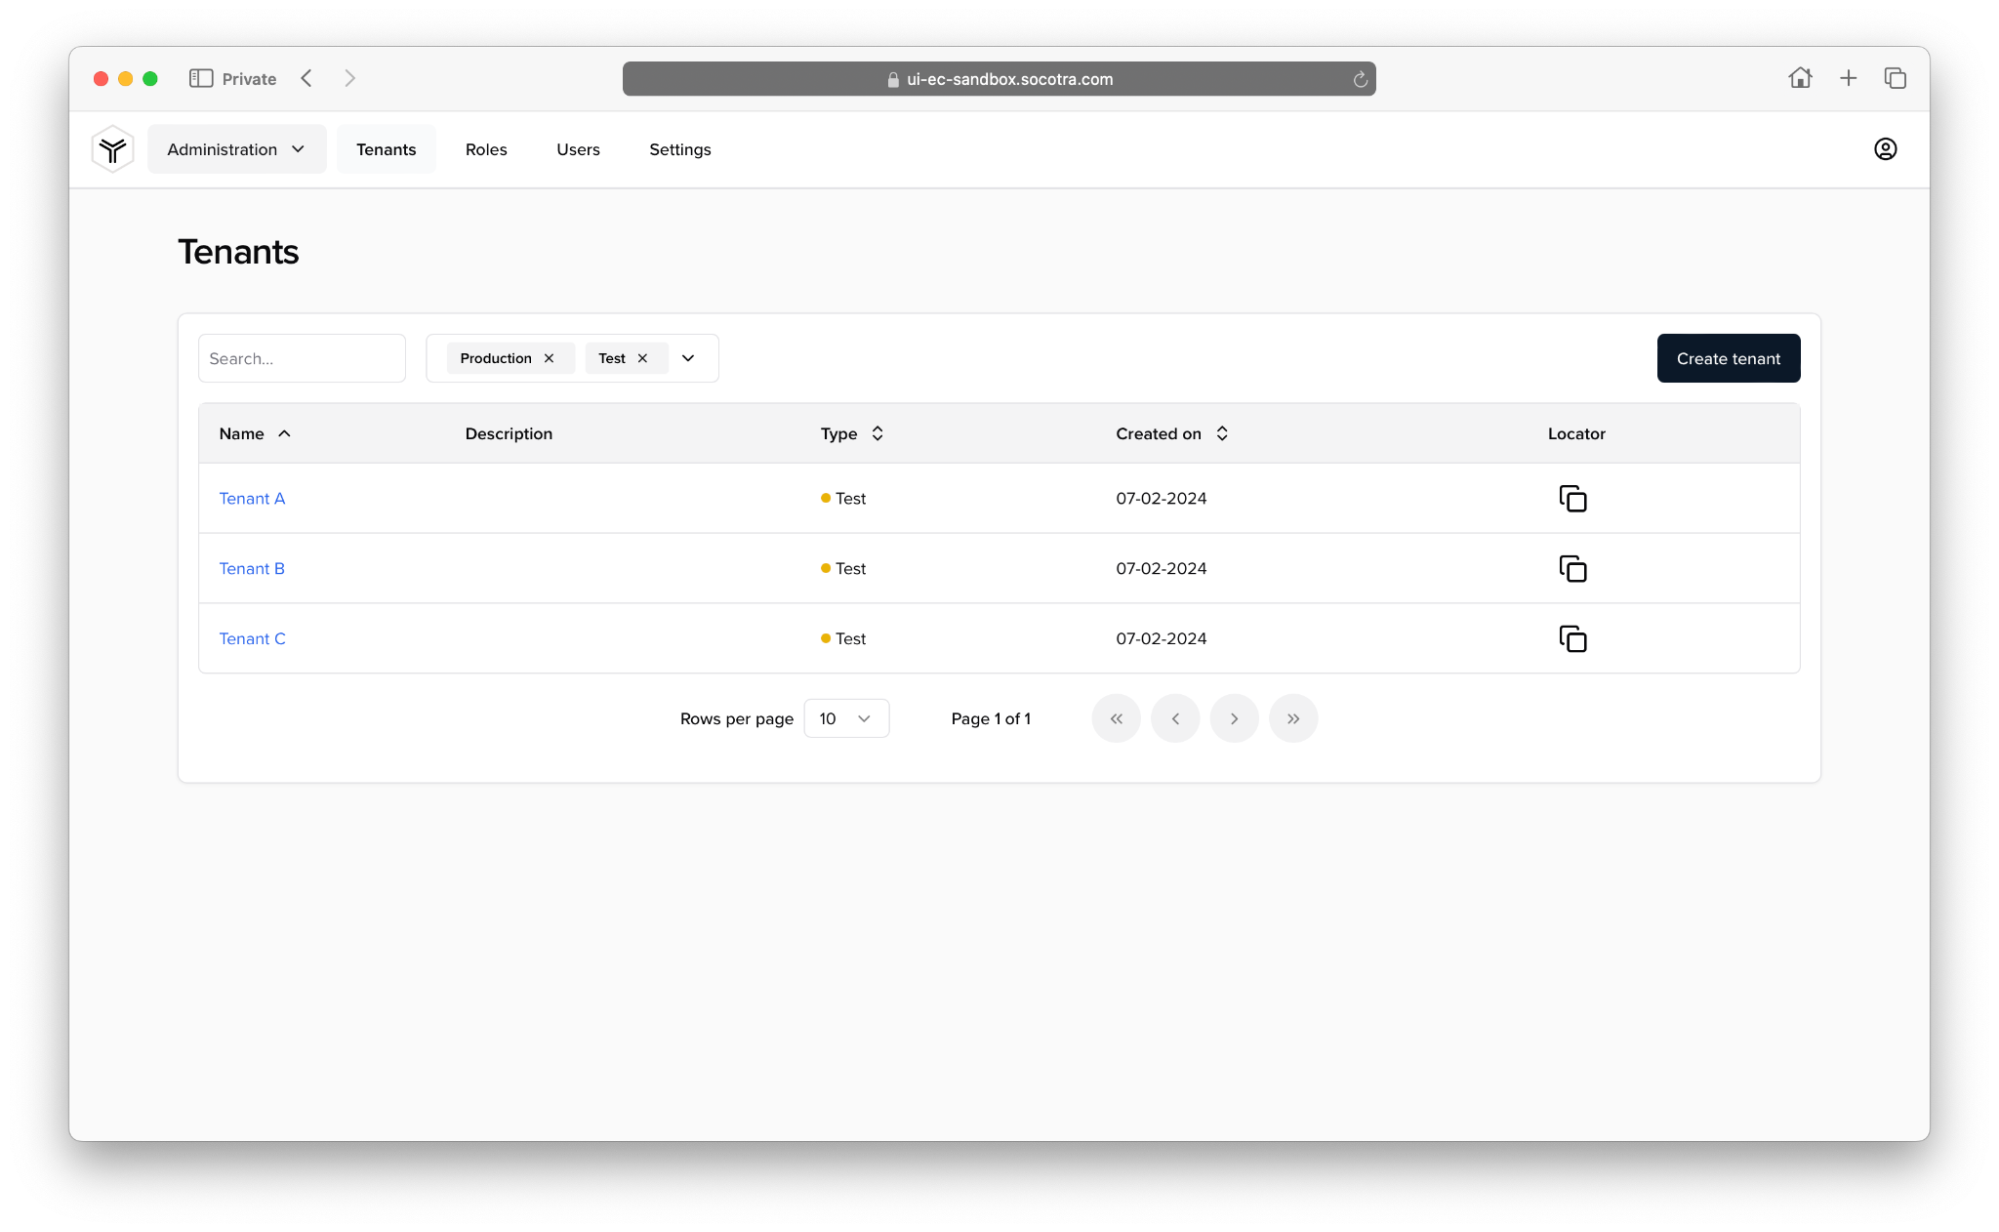Open the tenant type filter dropdown arrow
Screen dimensions: 1999x1232
point(688,358)
